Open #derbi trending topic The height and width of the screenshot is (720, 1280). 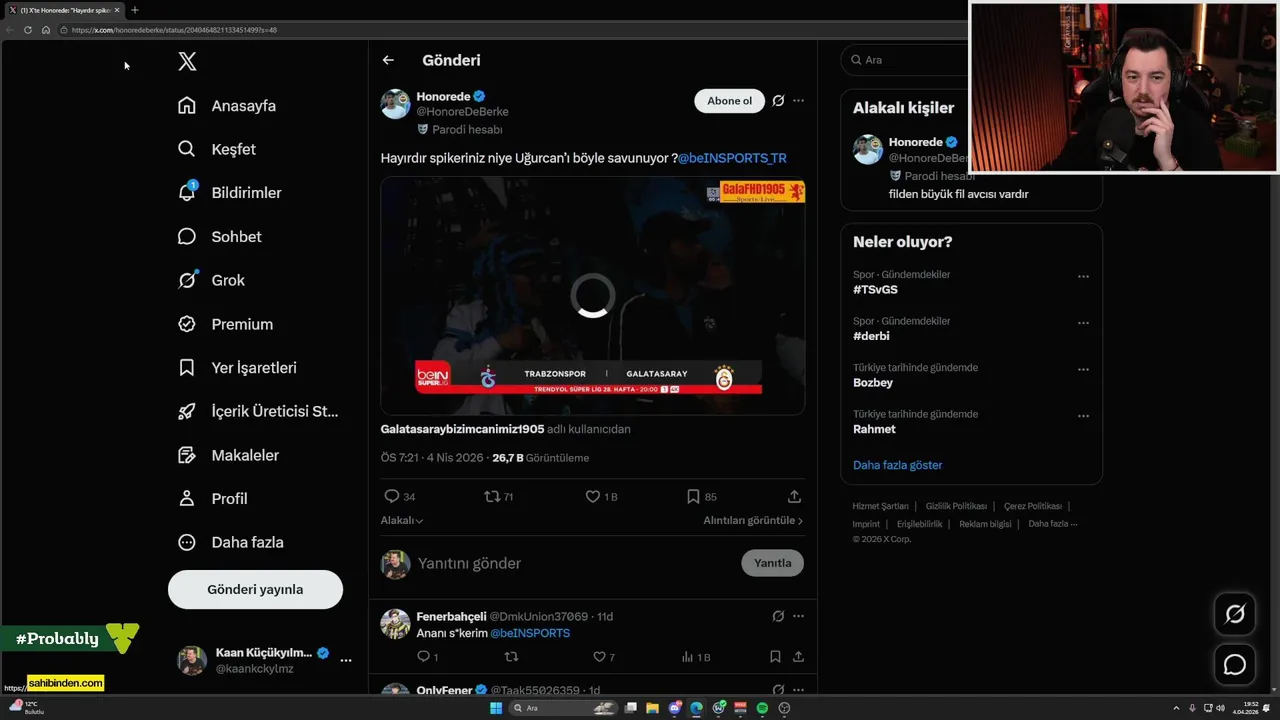pos(871,336)
